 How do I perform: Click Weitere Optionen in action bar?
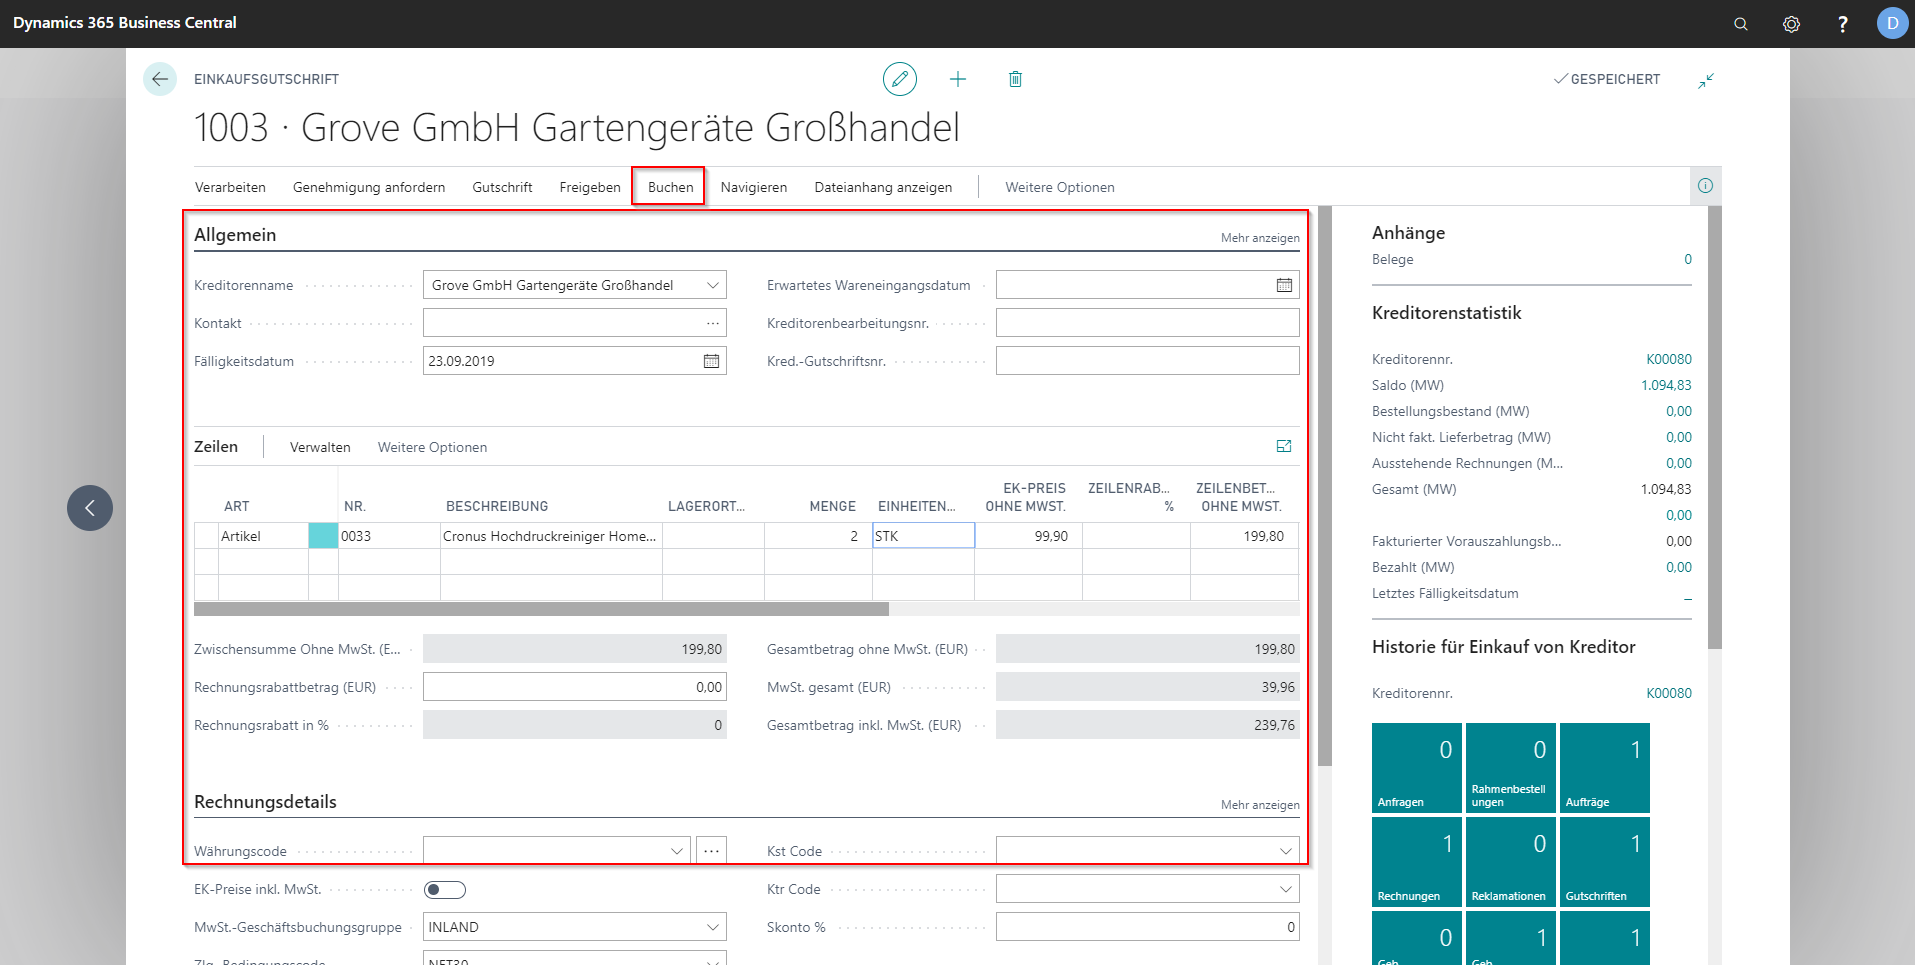1060,187
